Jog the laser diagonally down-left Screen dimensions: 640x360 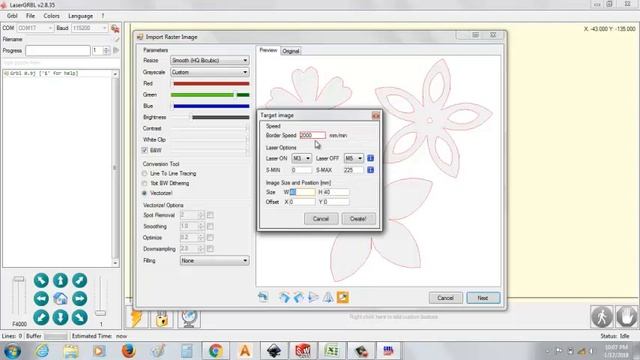[41, 317]
